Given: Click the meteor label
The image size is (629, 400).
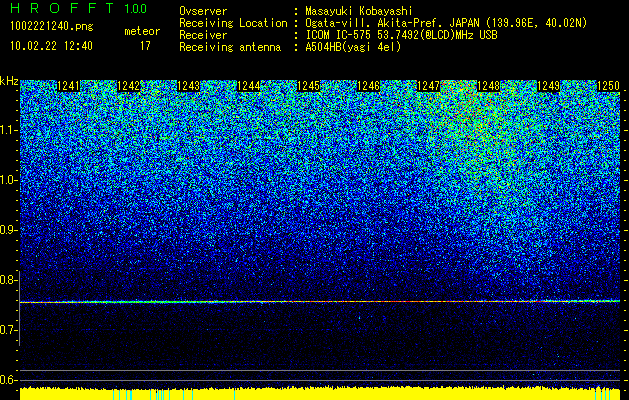Looking at the screenshot, I should (x=142, y=31).
